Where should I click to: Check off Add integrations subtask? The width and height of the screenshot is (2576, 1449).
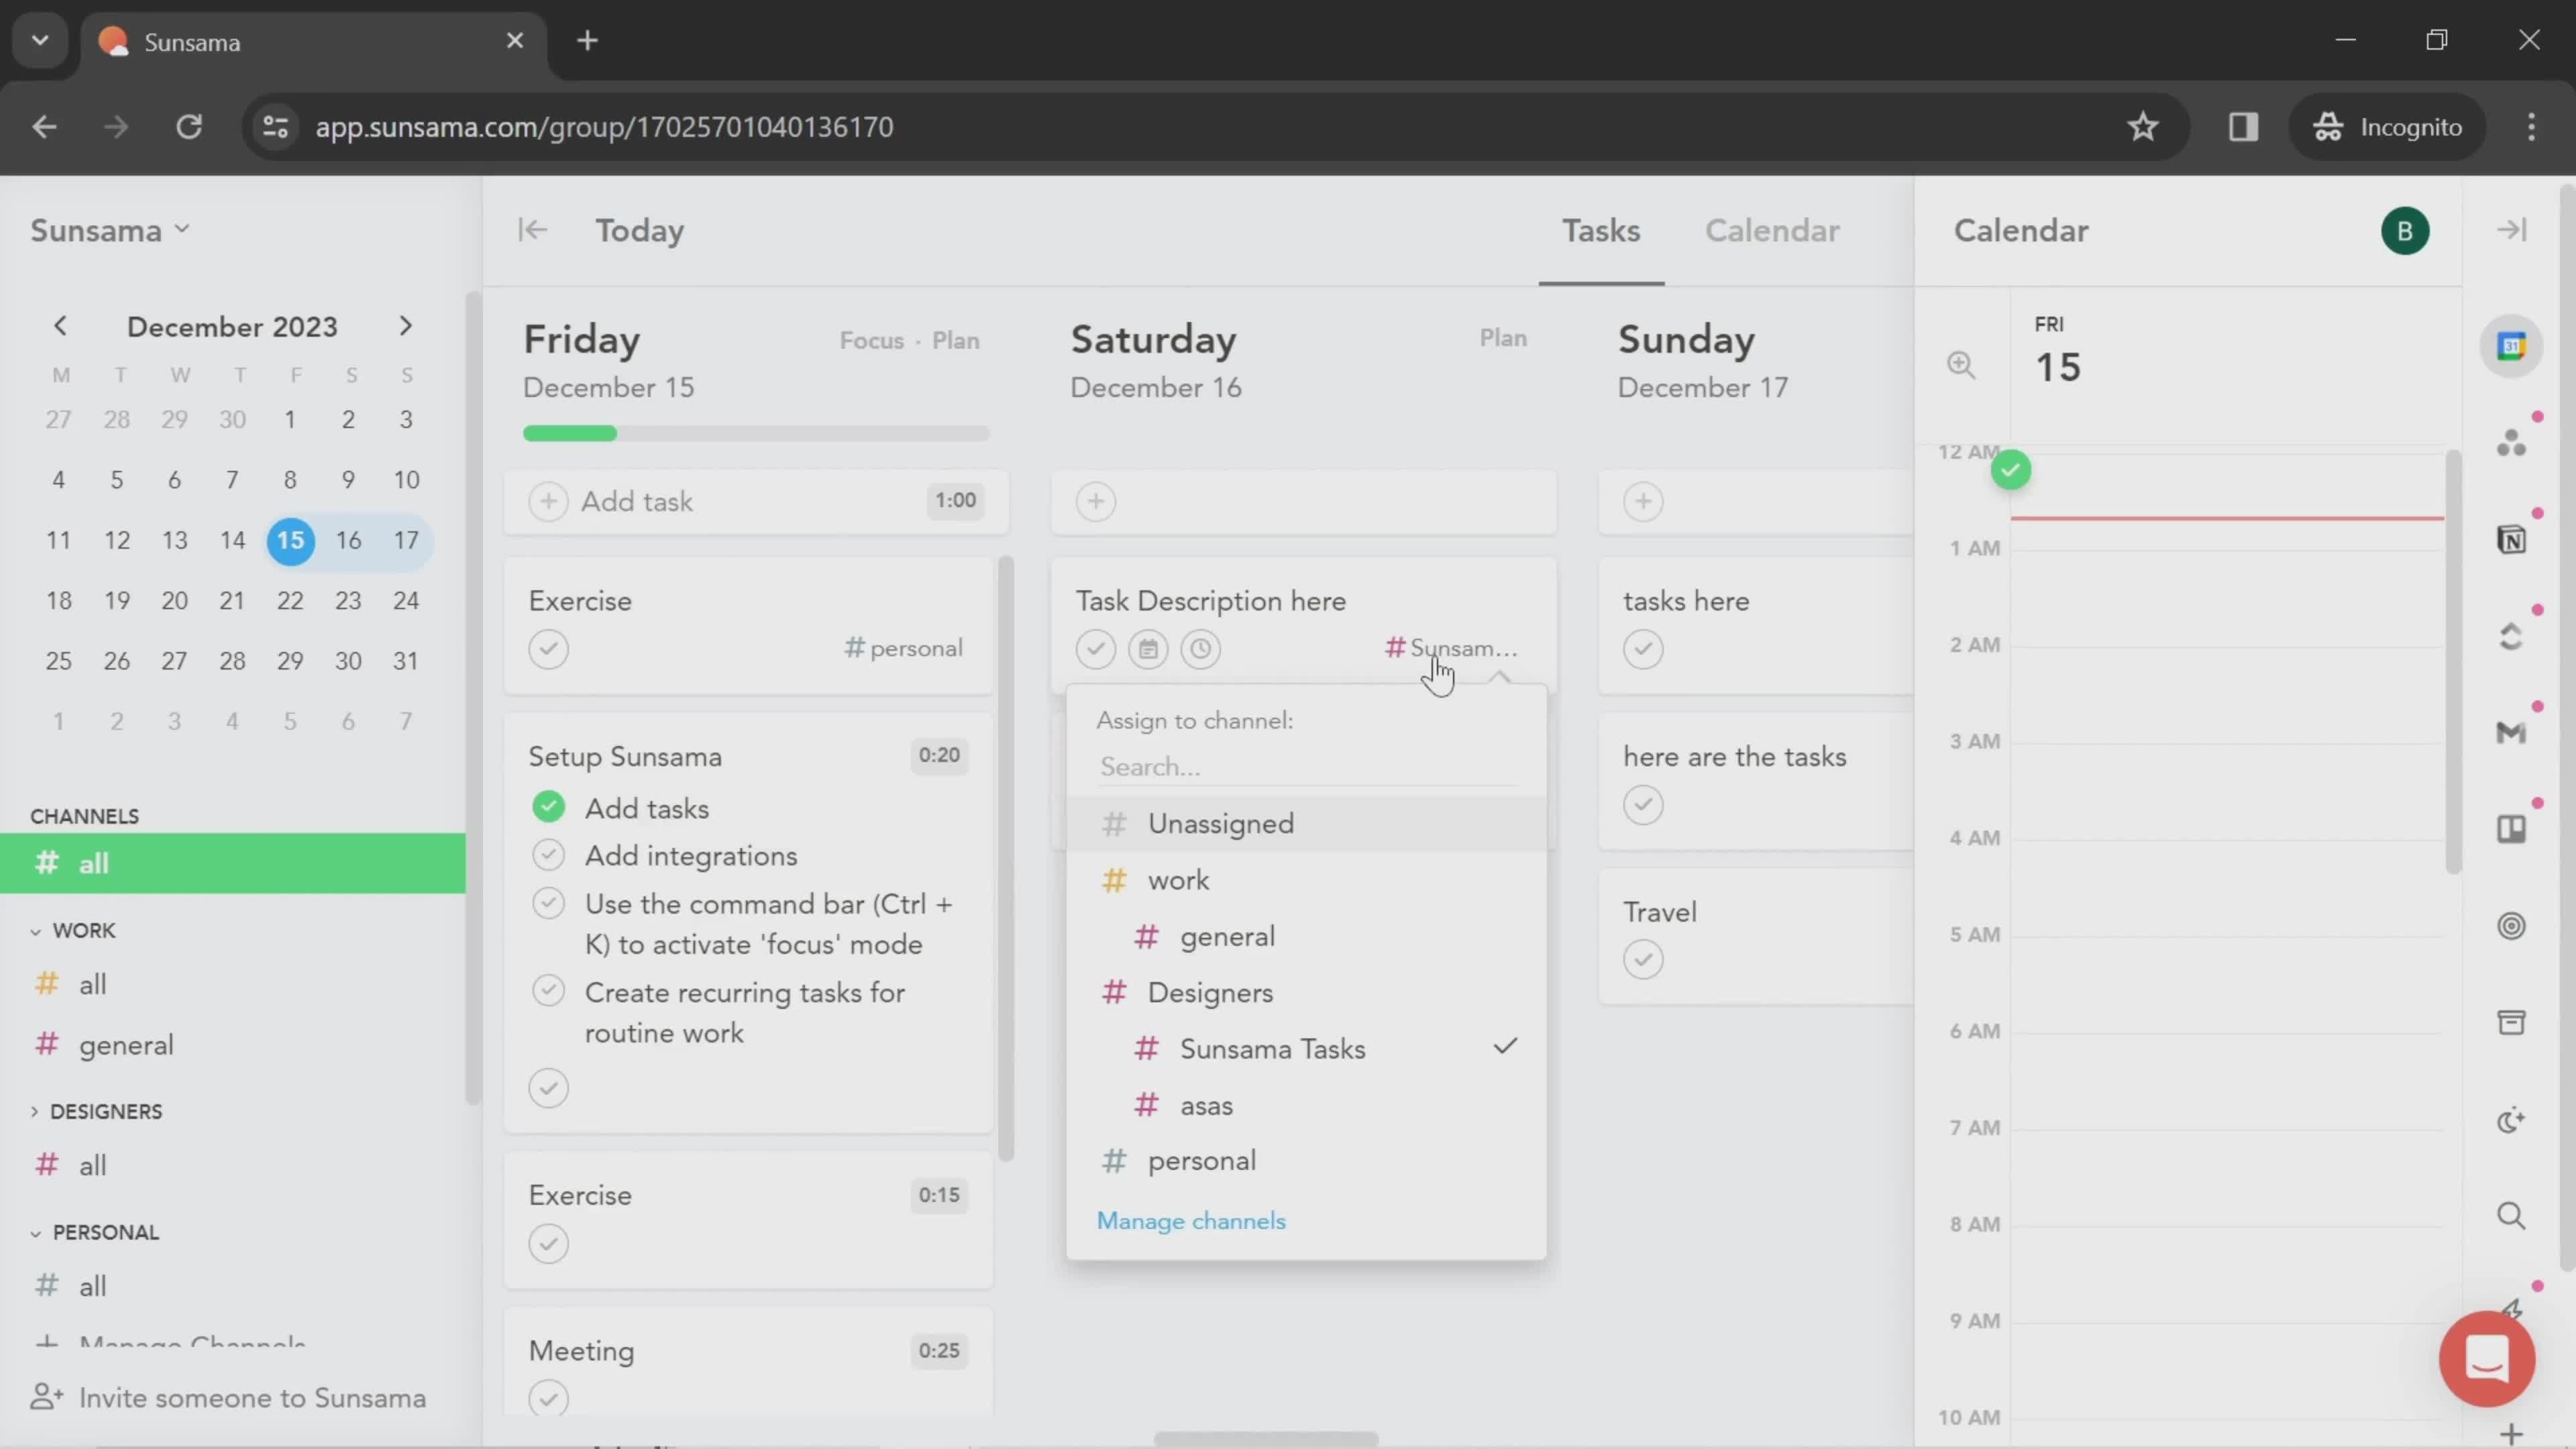point(548,855)
